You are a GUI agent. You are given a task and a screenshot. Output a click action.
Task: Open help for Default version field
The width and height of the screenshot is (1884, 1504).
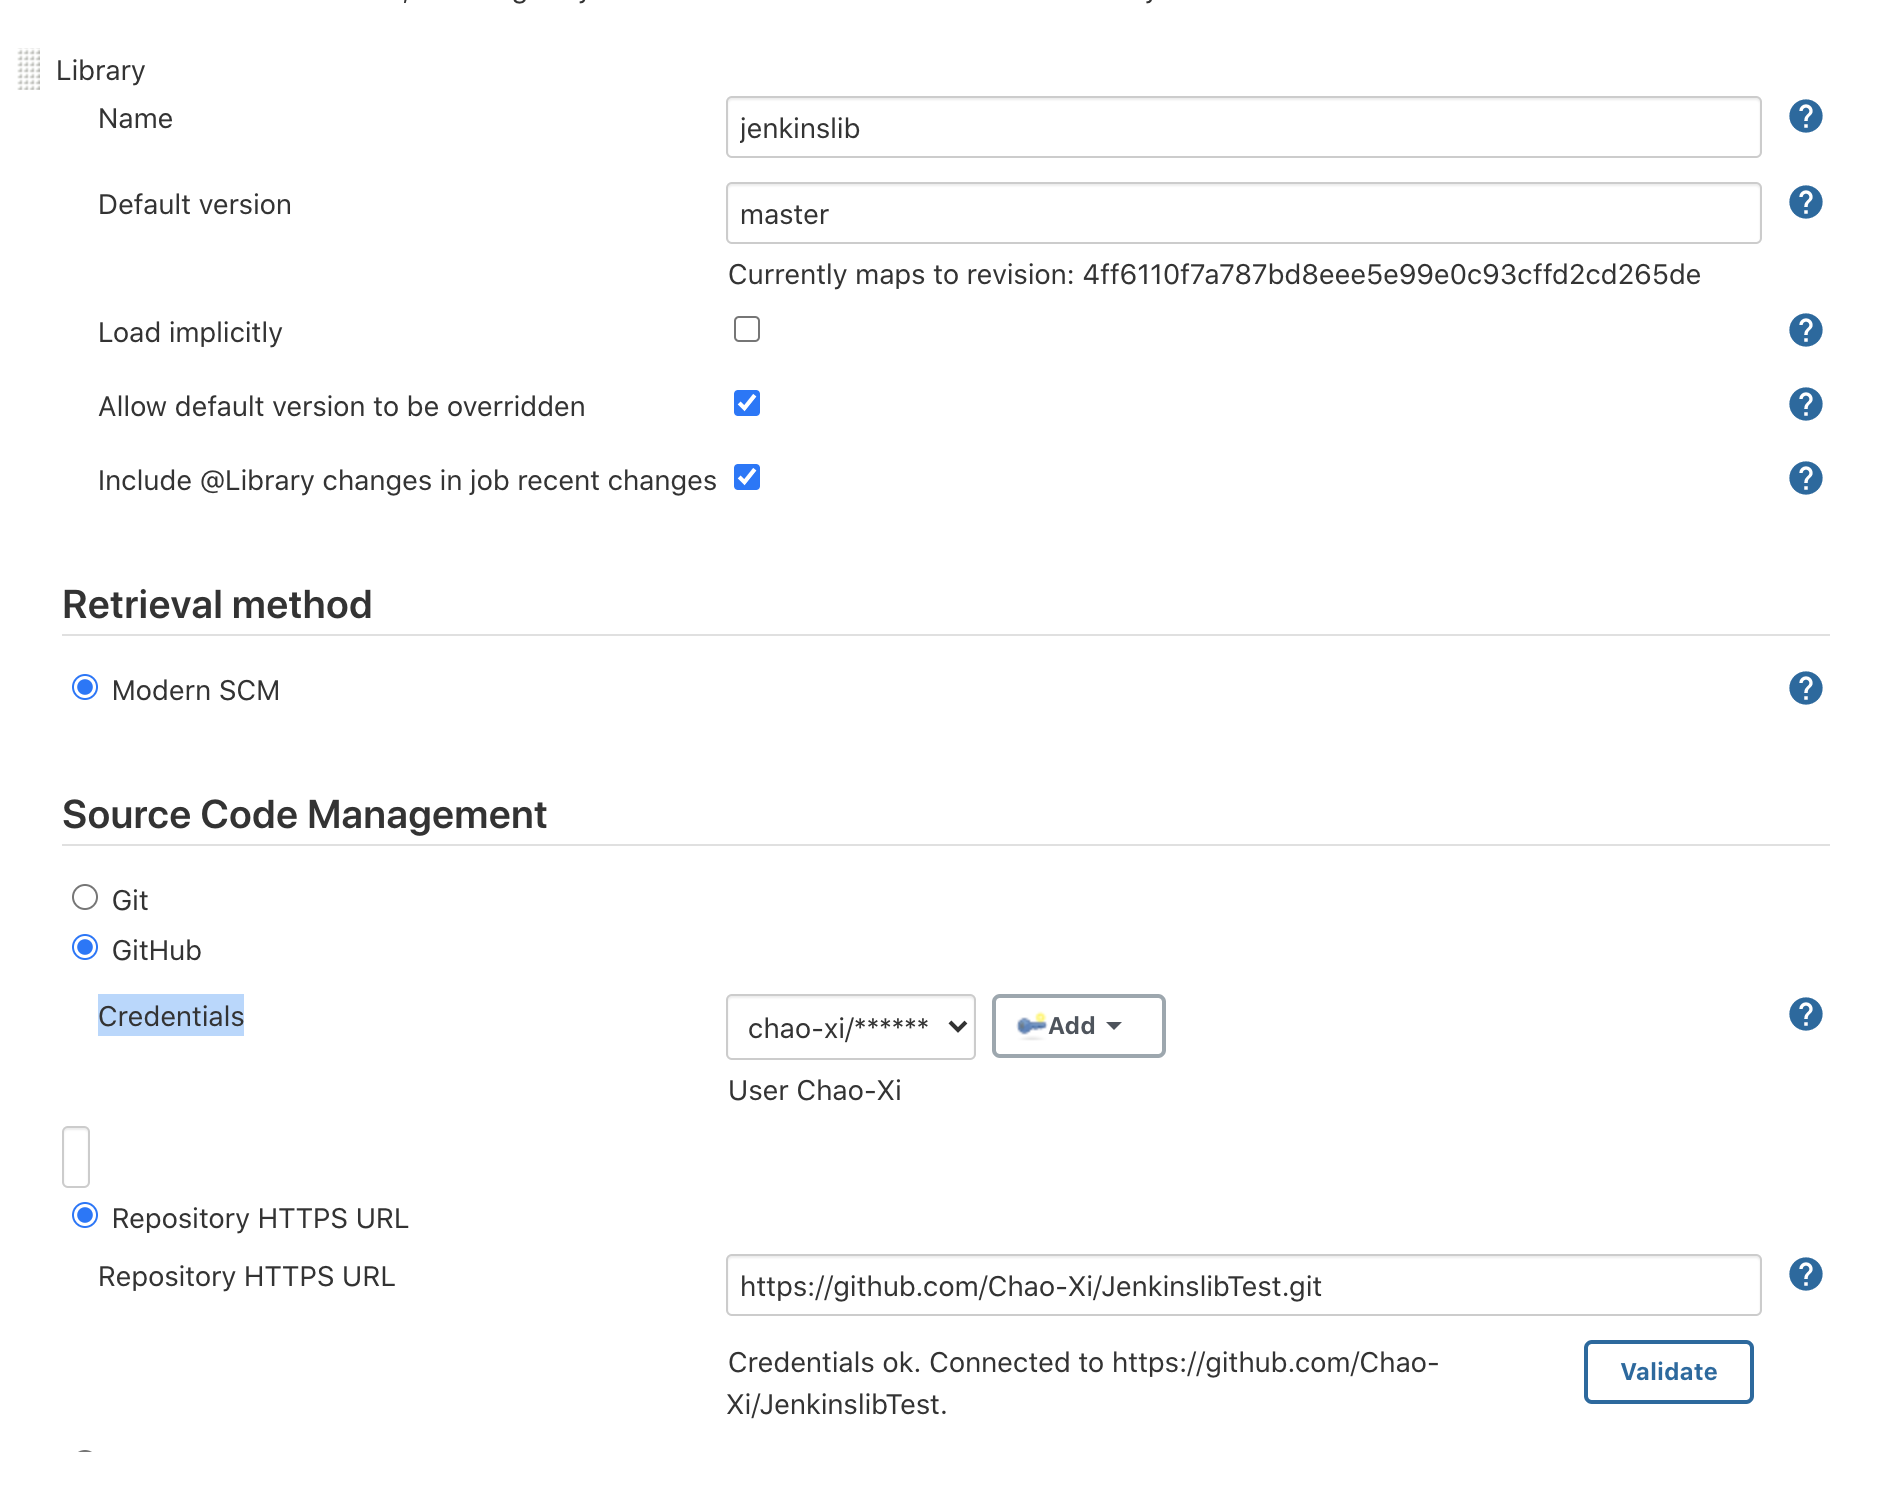[1805, 203]
